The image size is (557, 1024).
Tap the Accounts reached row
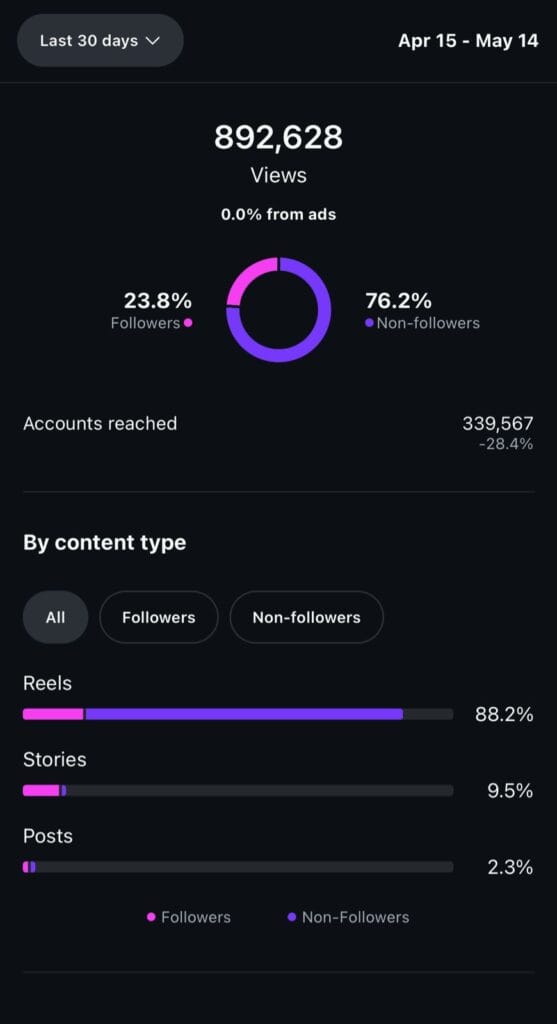click(278, 432)
